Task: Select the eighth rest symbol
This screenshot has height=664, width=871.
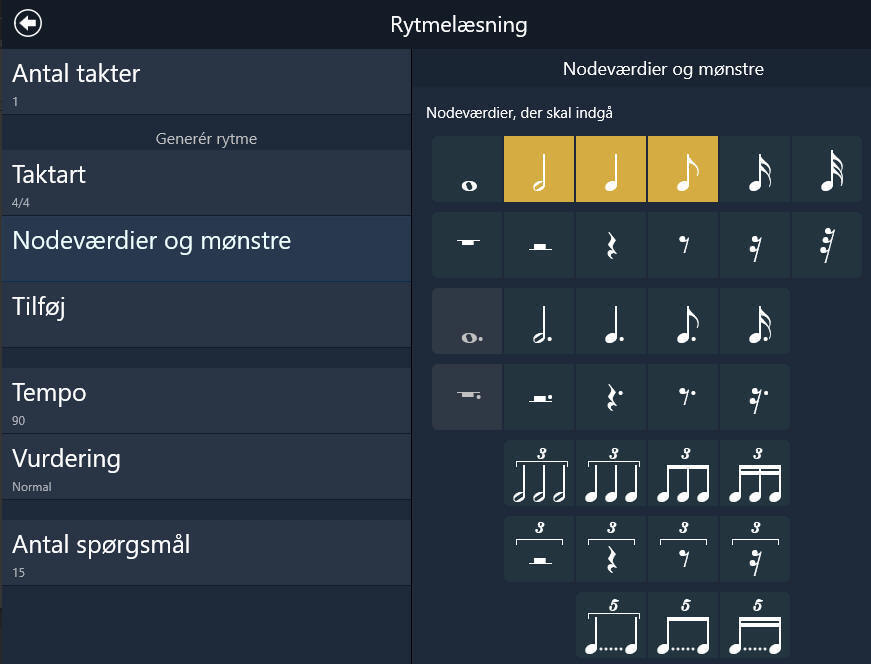Action: tap(683, 245)
